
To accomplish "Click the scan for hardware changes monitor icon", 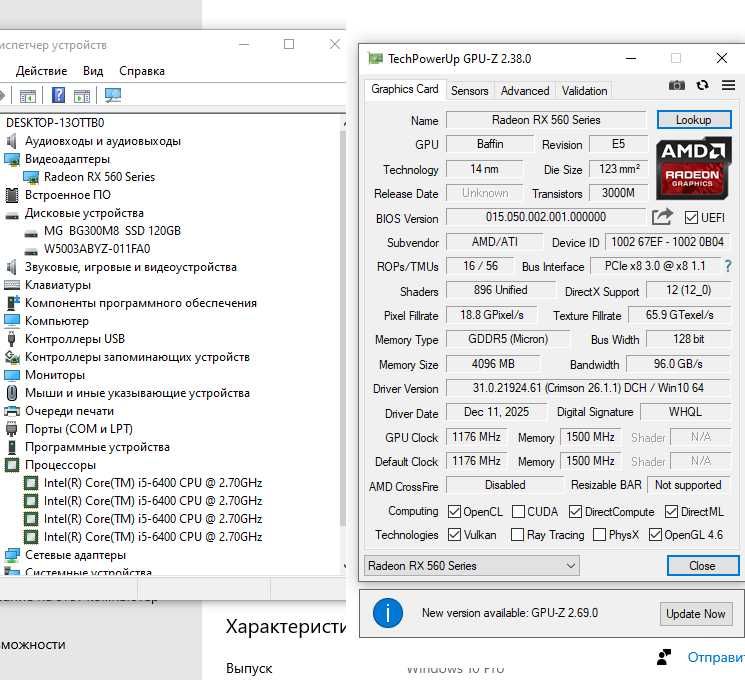I will pos(113,95).
